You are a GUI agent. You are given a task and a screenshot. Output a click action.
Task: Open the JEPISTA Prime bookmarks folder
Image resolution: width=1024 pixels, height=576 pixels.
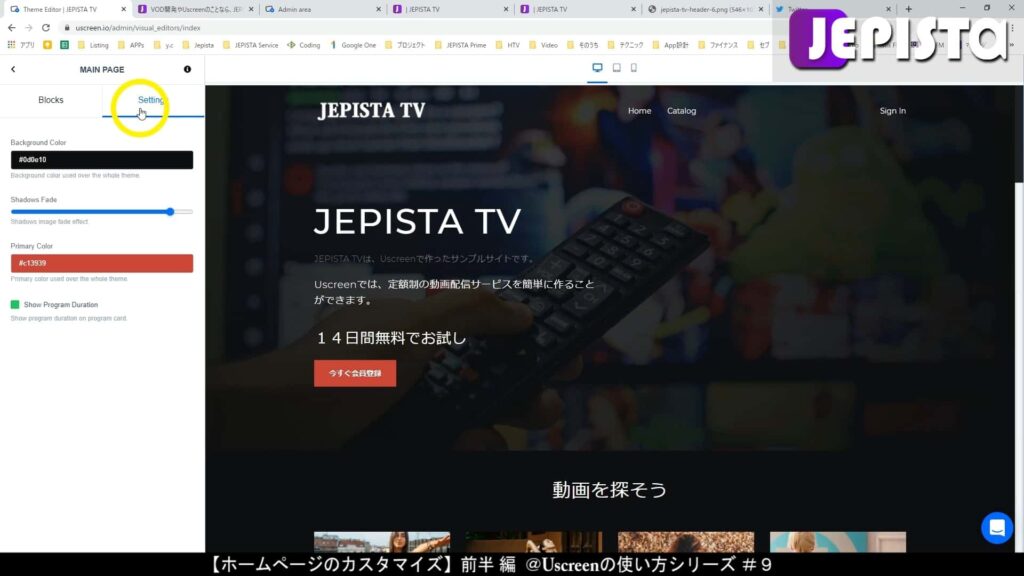[461, 45]
